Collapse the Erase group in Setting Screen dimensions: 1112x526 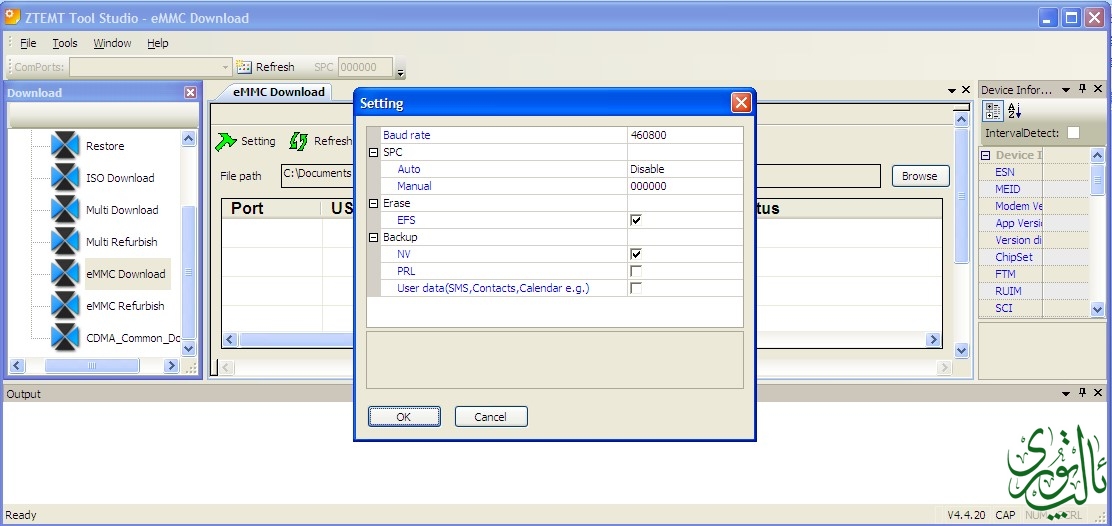[374, 203]
